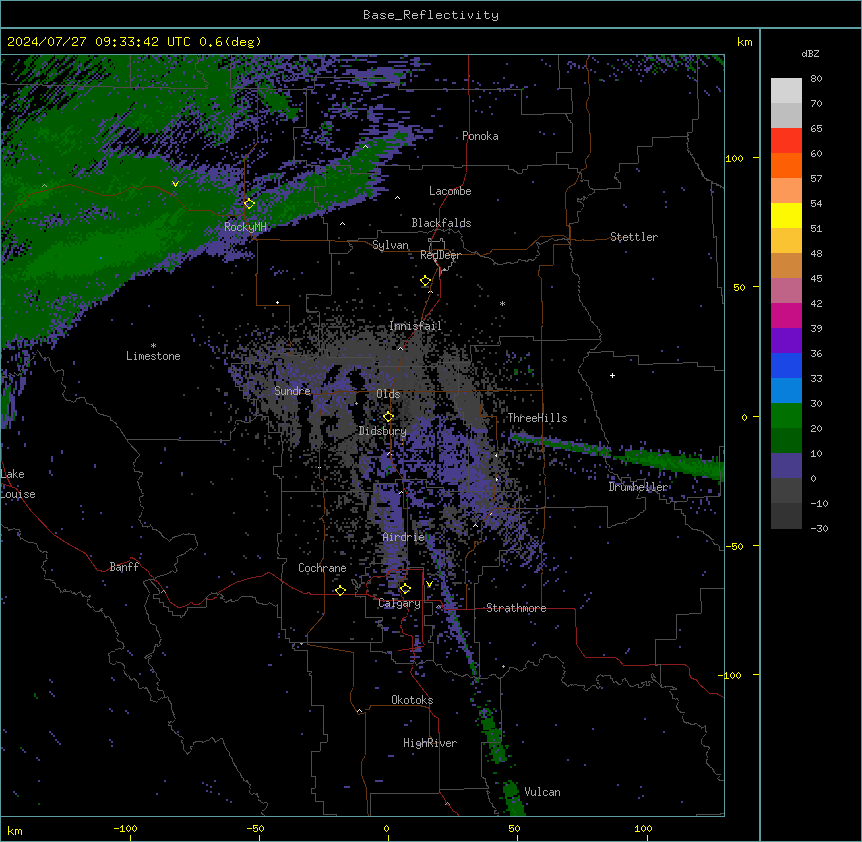862x842 pixels.
Task: Select the Blackfalds label
Action: 441,223
